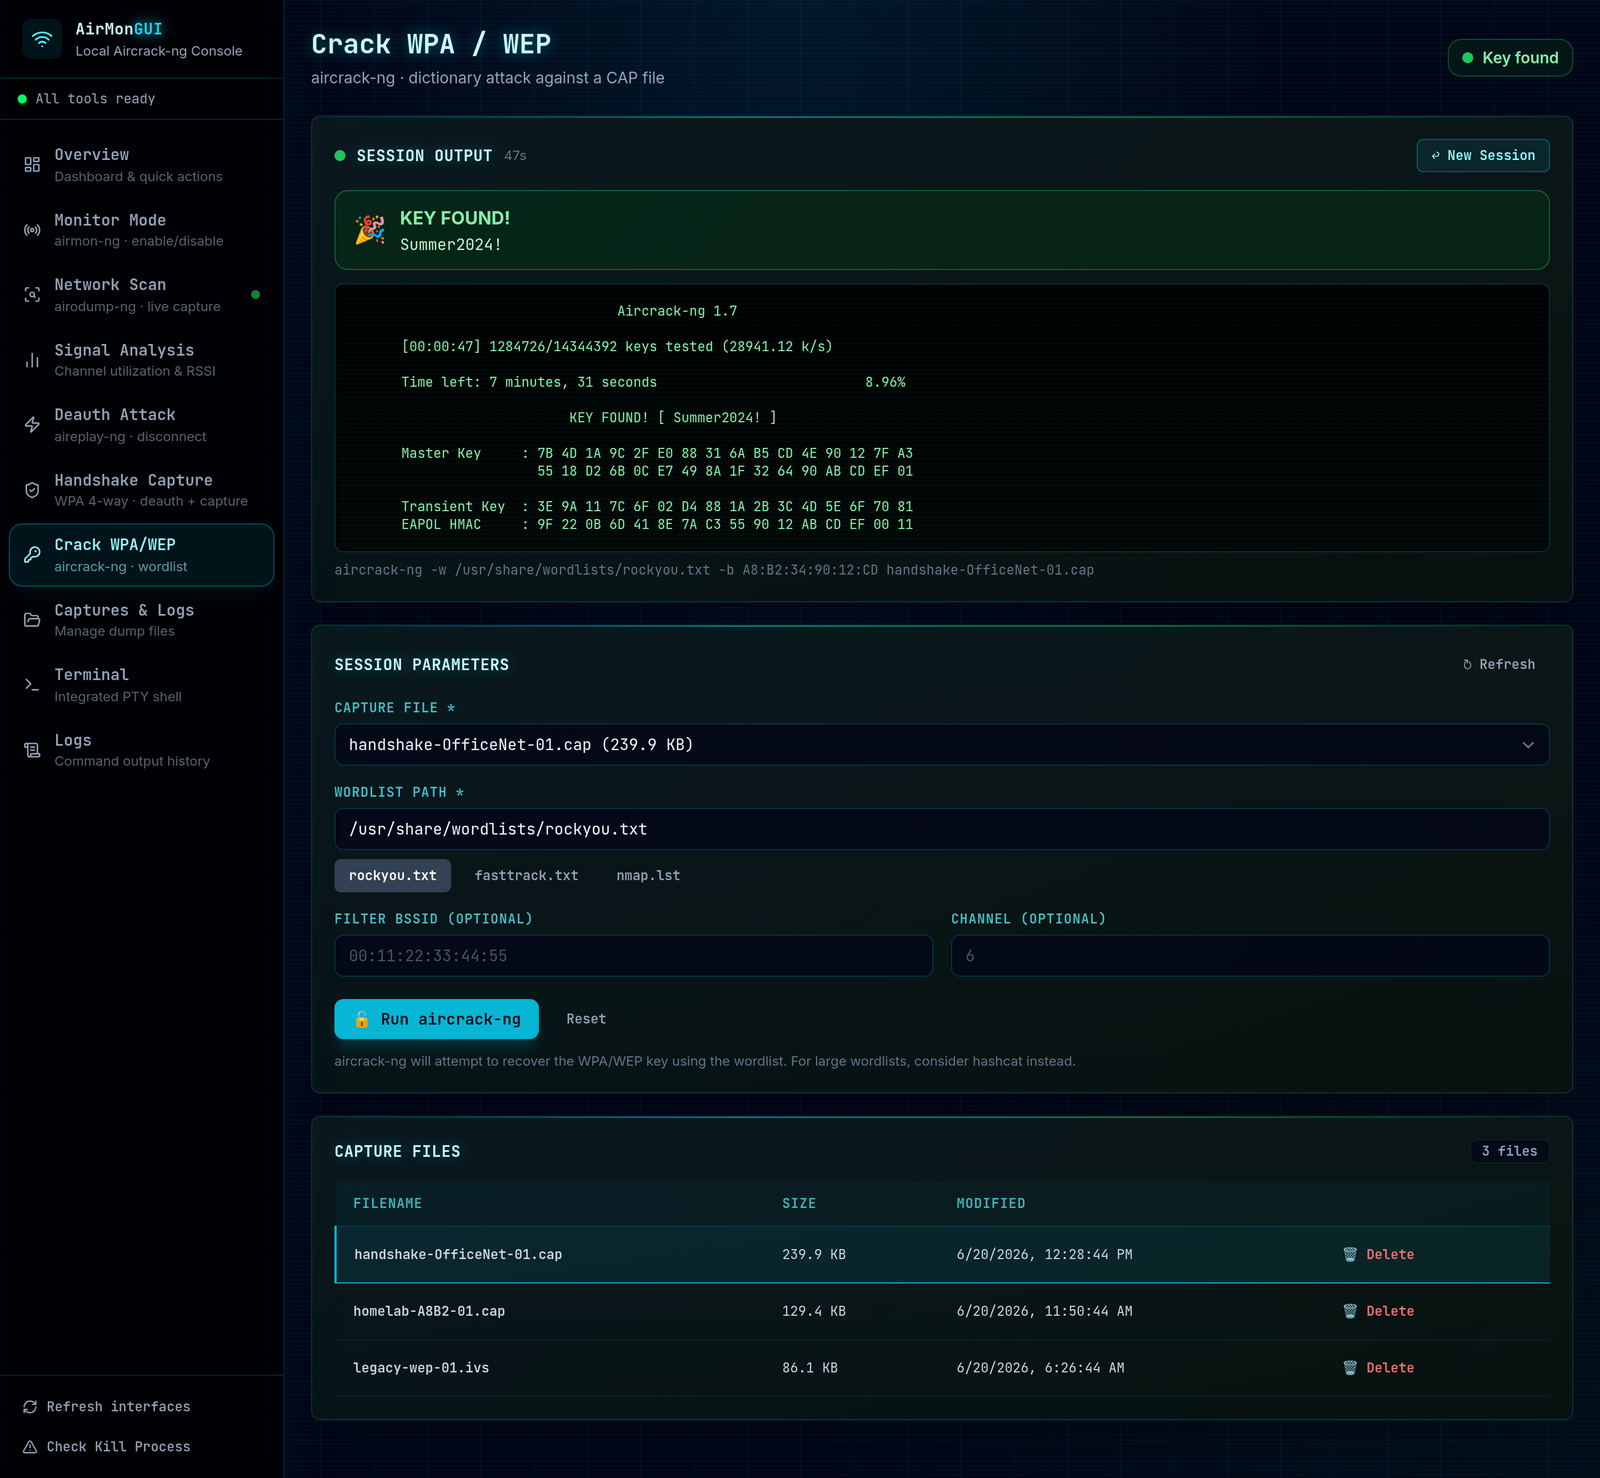Image resolution: width=1600 pixels, height=1478 pixels.
Task: Click the Overview dashboard grid icon
Action: tap(32, 165)
